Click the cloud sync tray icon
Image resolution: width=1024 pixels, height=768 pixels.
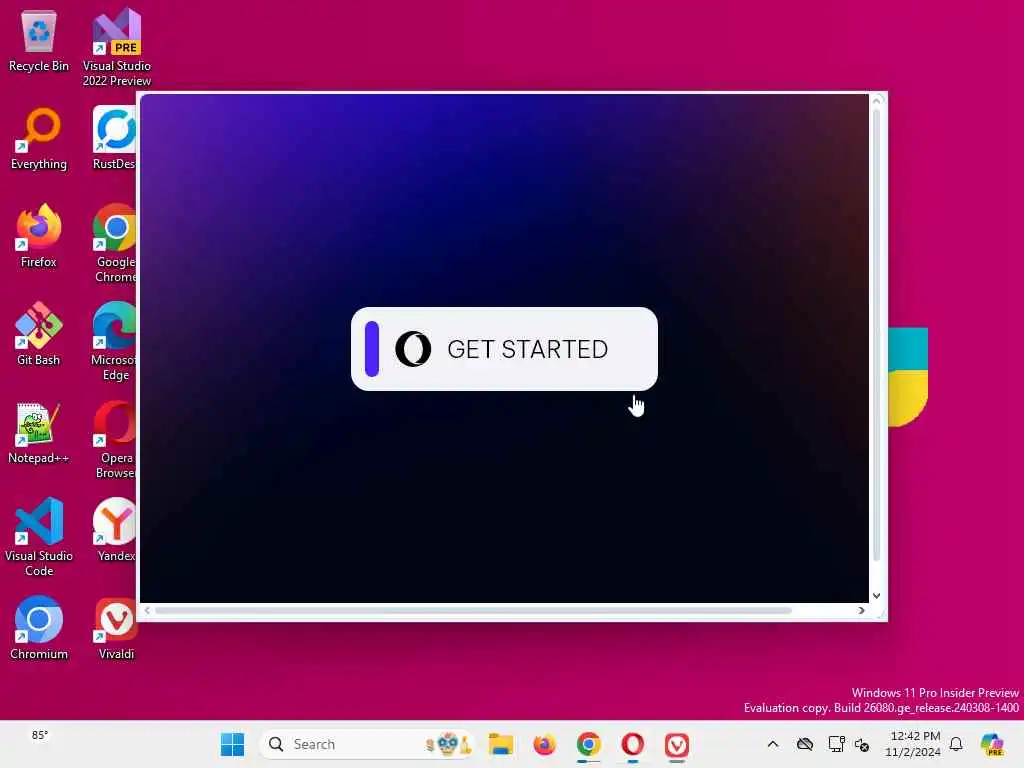pos(805,744)
